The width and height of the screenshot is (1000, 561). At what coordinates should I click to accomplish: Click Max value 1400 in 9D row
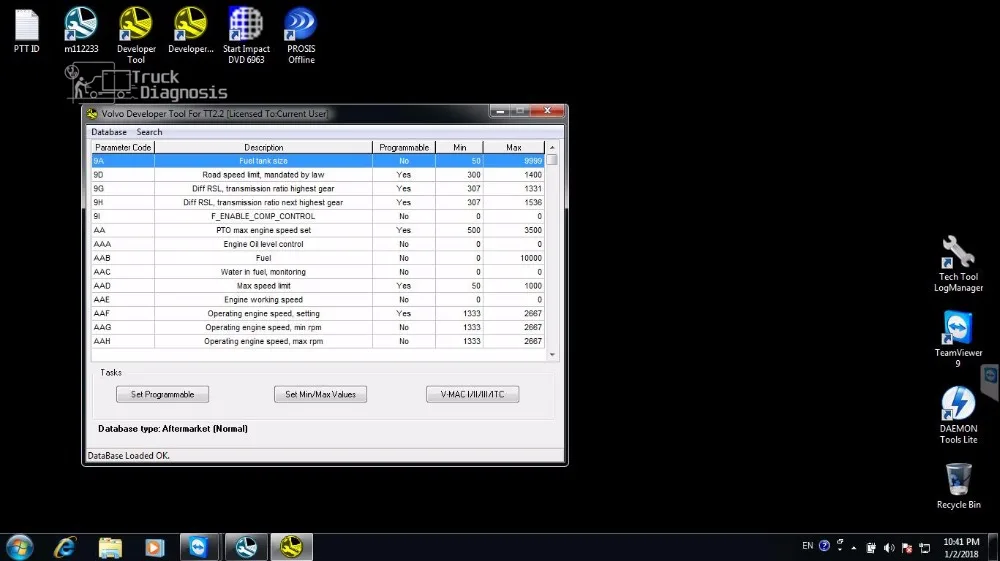514,175
